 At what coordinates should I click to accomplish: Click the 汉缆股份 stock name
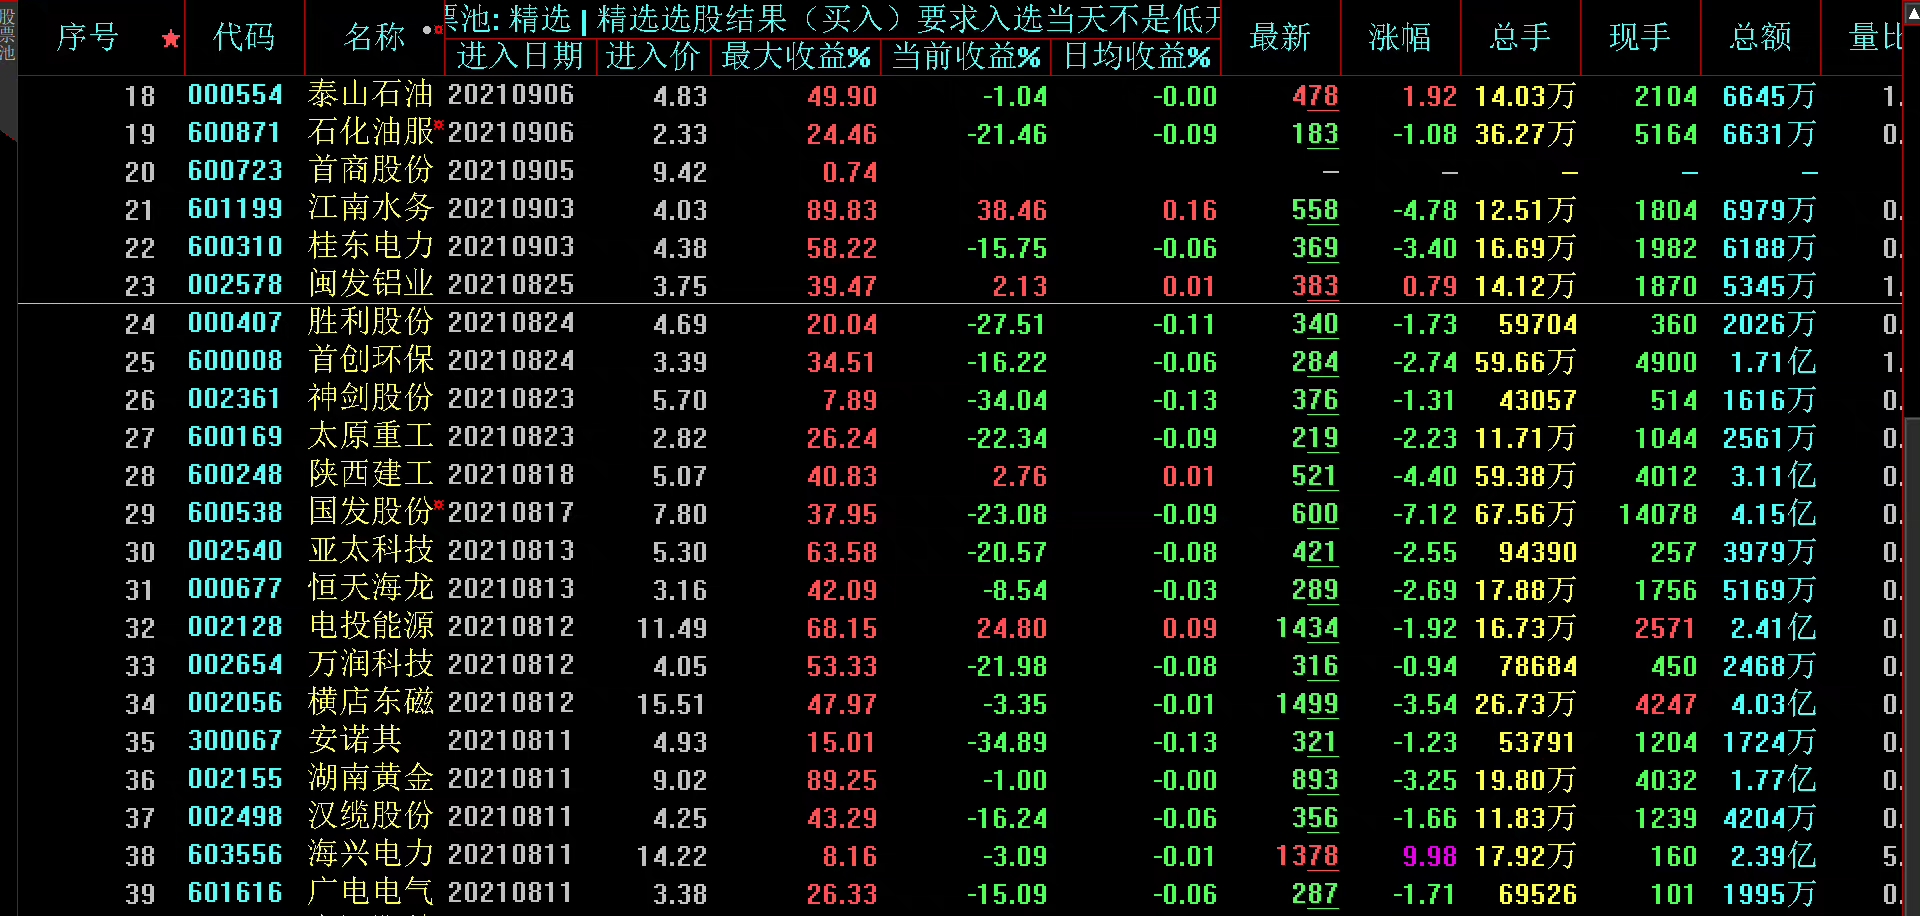371,816
